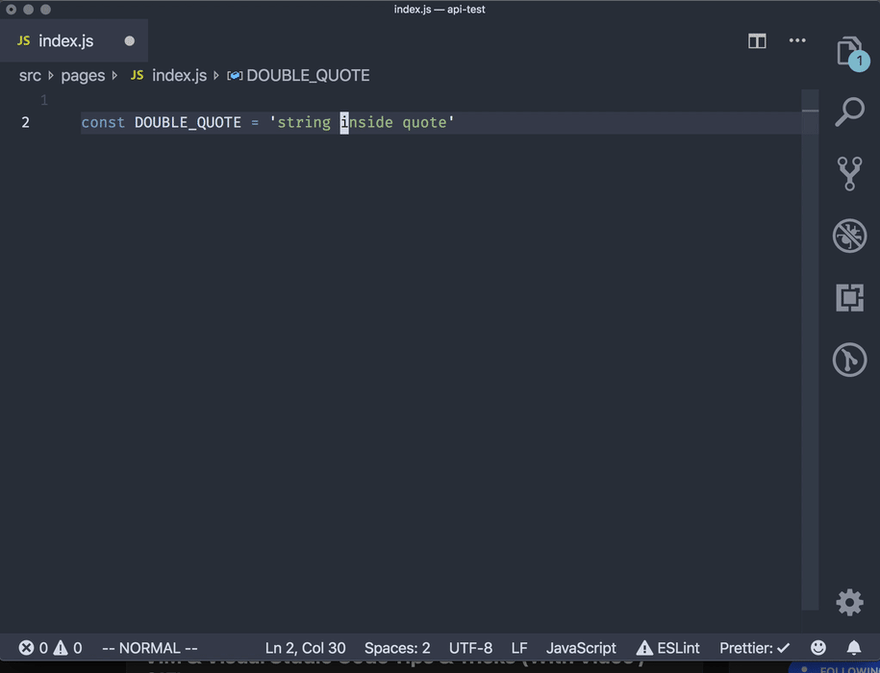This screenshot has width=880, height=673.
Task: Click Ln 2, Col 30 cursor position
Action: pos(305,648)
